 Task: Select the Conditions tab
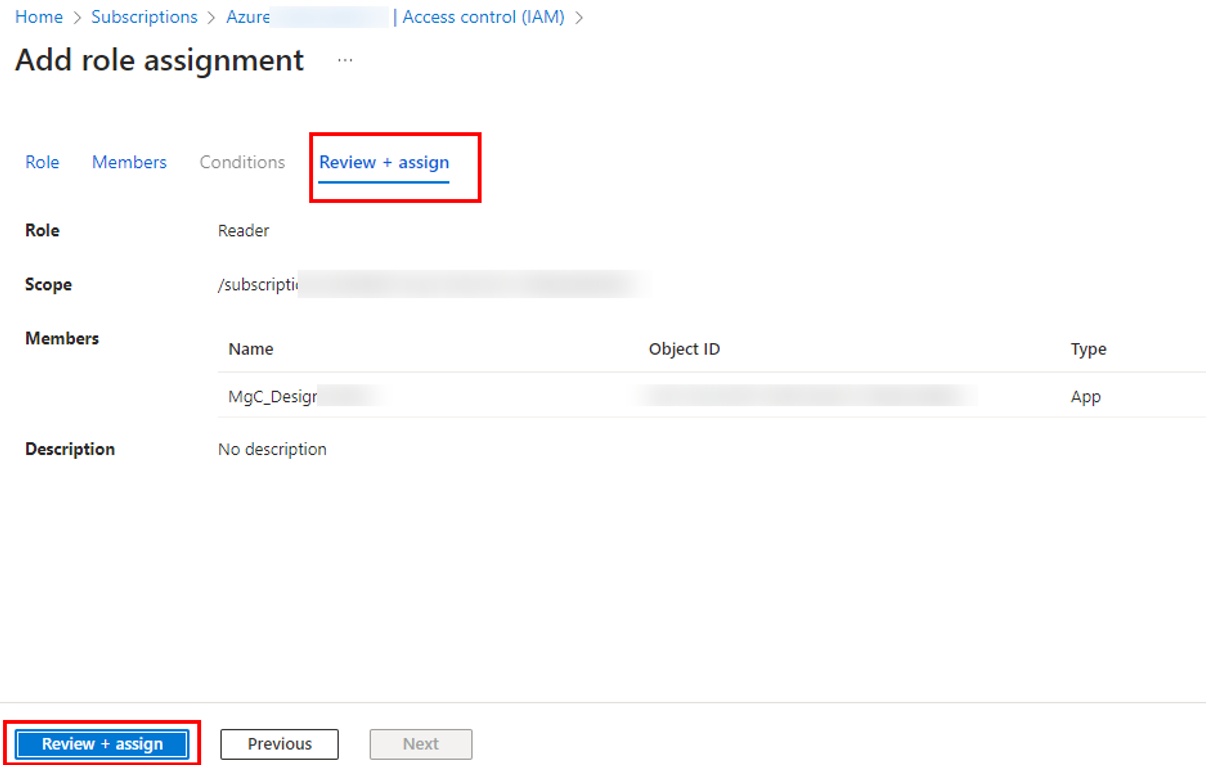(242, 162)
